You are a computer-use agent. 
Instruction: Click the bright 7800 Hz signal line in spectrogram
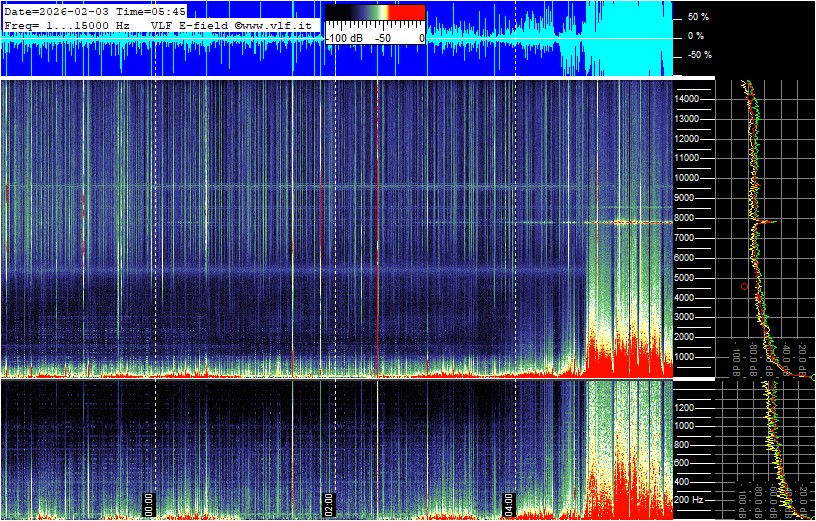click(x=630, y=222)
